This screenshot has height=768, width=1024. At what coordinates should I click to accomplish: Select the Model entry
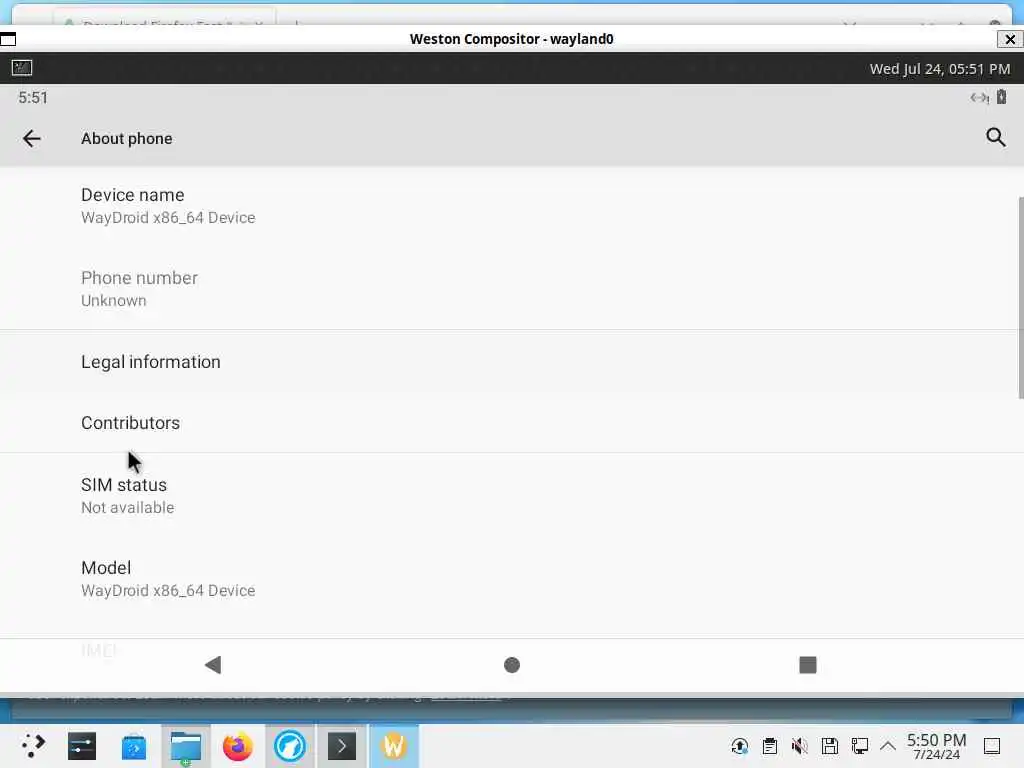coord(509,579)
